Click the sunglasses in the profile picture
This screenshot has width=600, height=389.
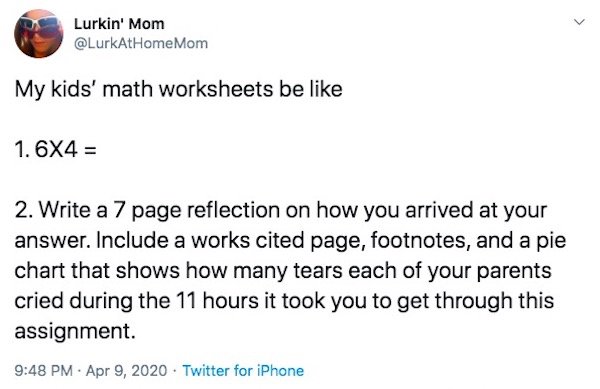[39, 26]
